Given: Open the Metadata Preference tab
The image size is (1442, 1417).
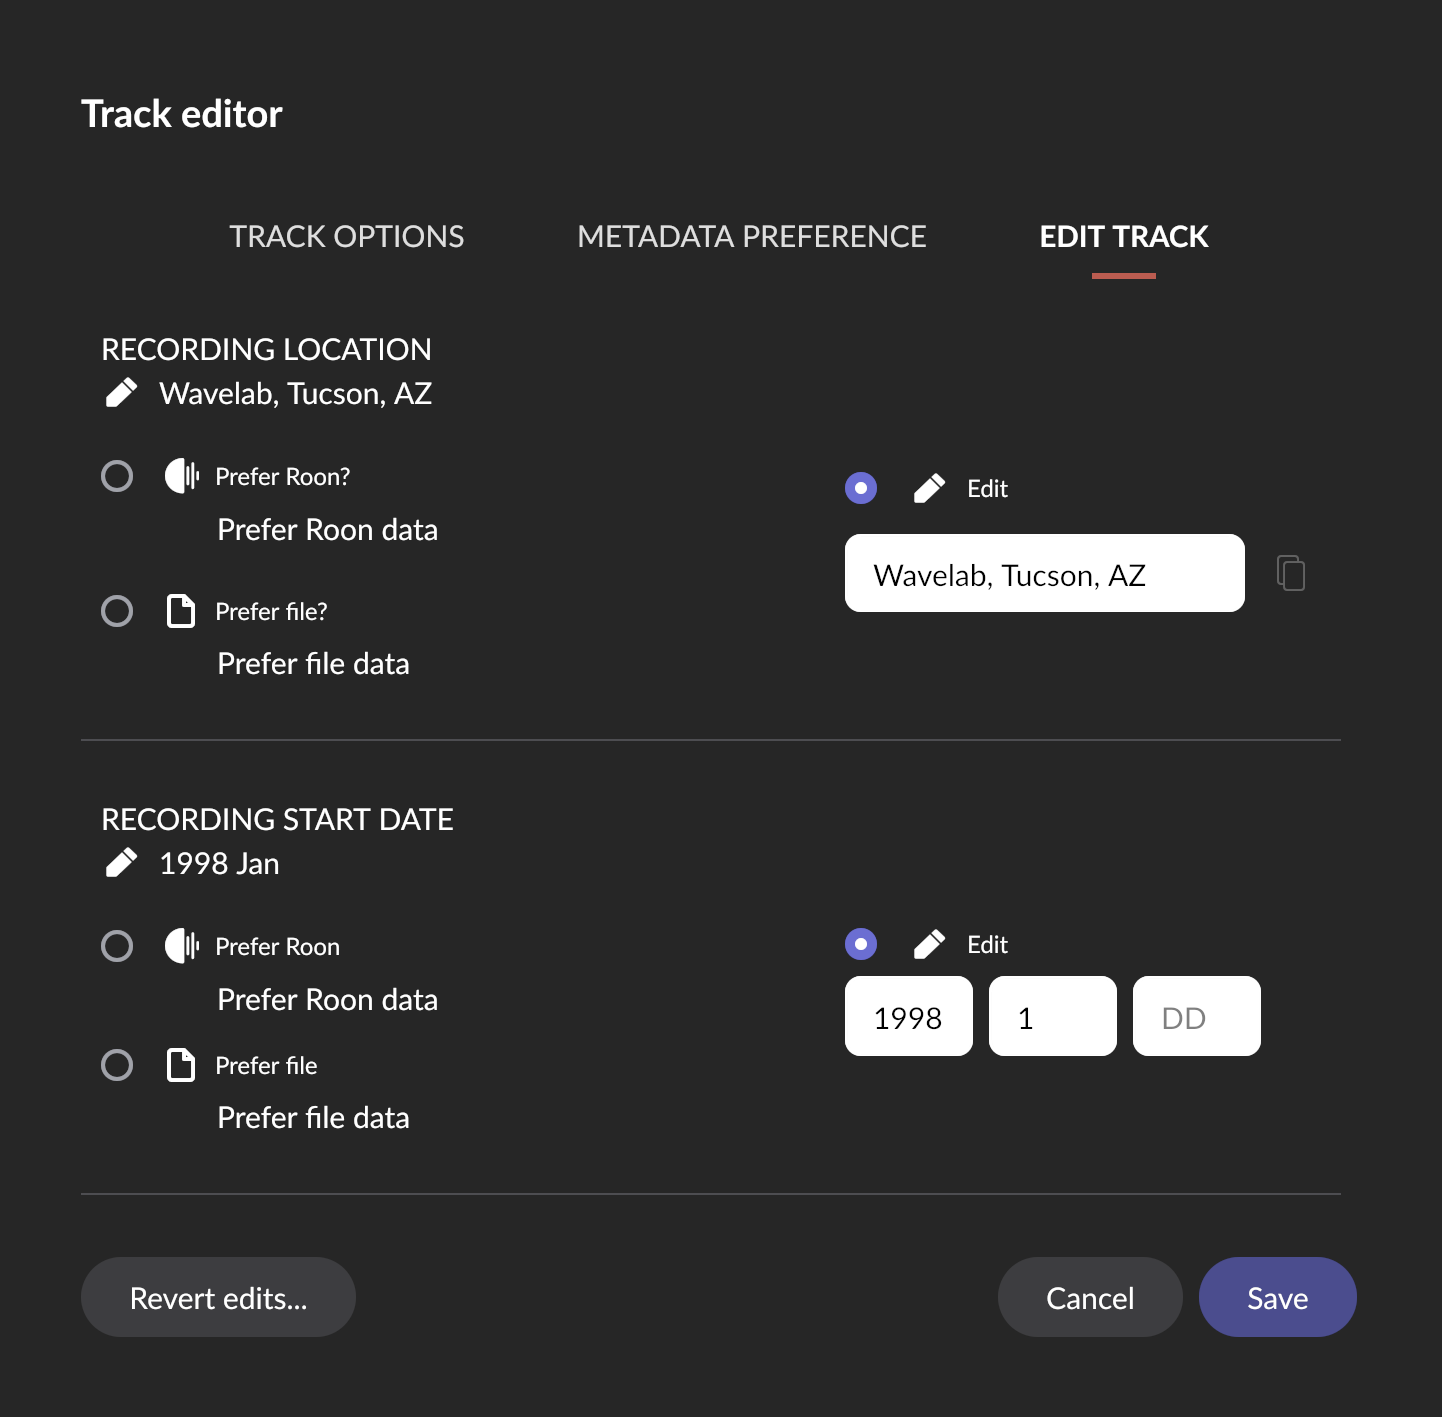Looking at the screenshot, I should click(751, 237).
